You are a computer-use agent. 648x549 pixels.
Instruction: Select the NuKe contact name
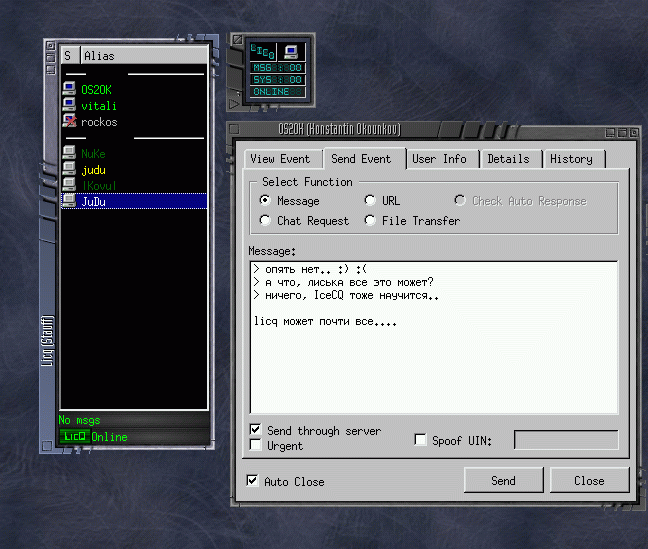coord(93,154)
